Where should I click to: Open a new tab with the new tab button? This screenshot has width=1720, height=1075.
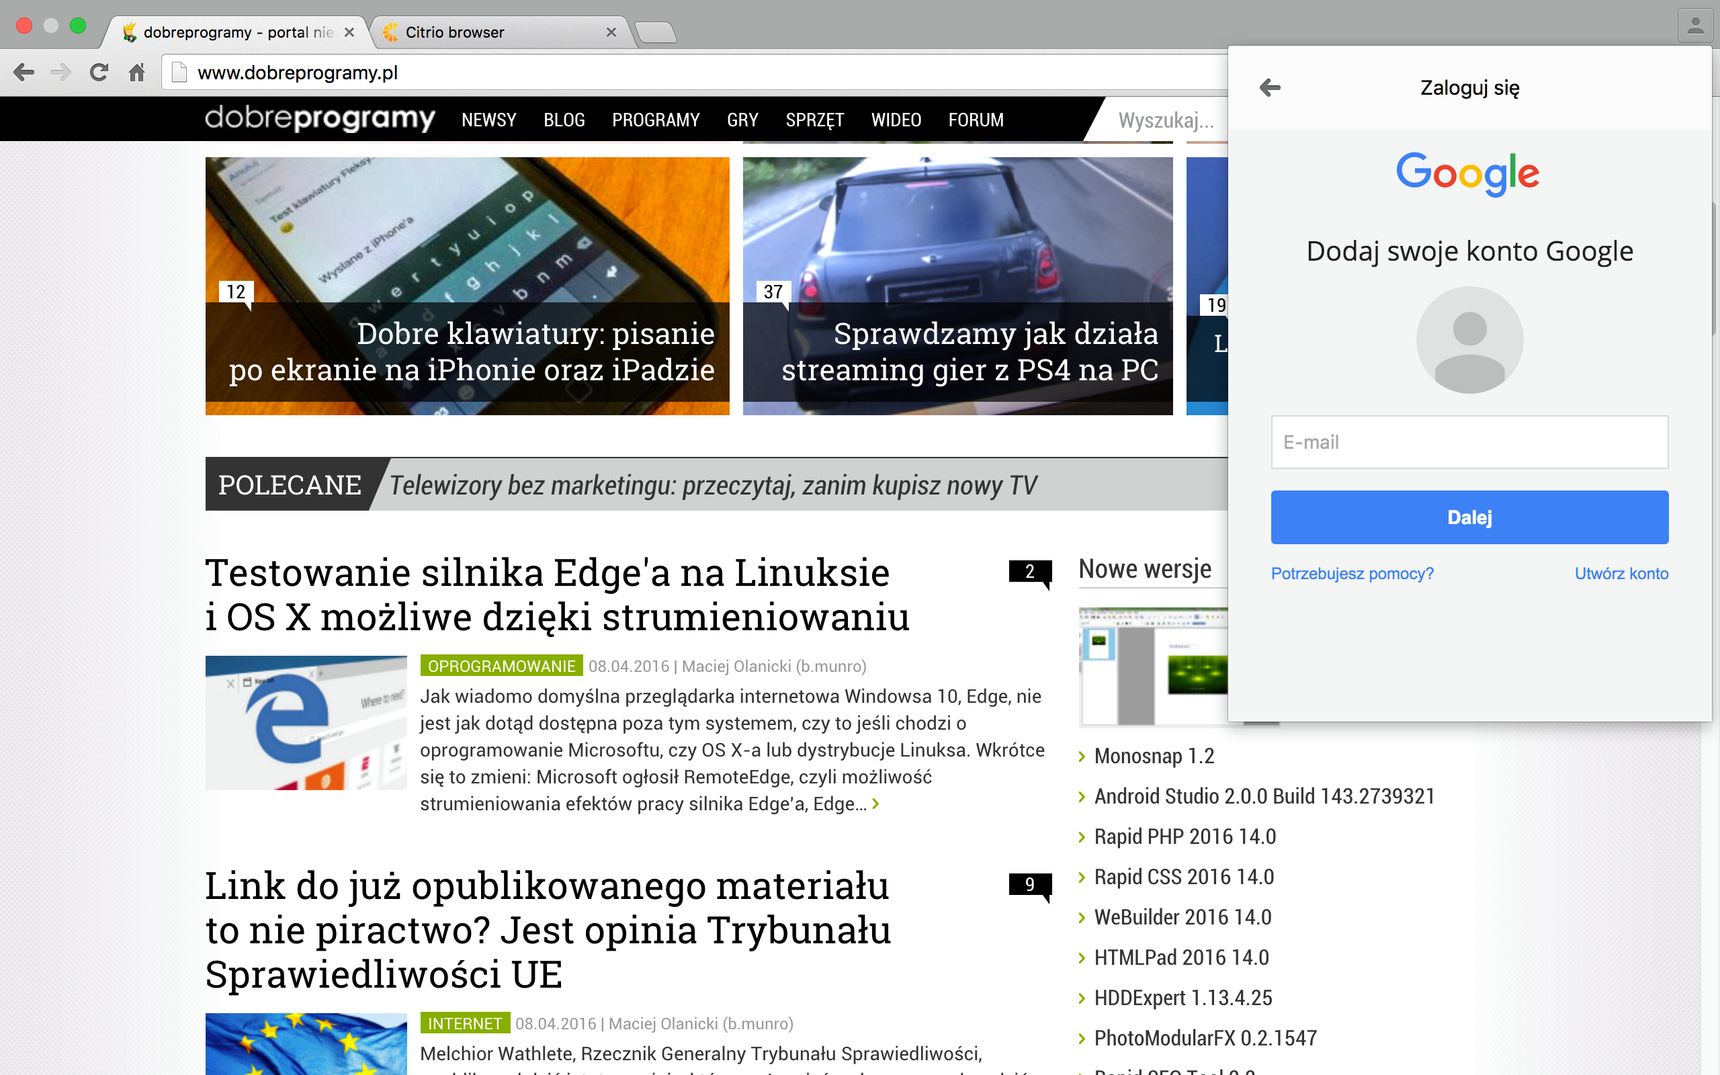(656, 33)
